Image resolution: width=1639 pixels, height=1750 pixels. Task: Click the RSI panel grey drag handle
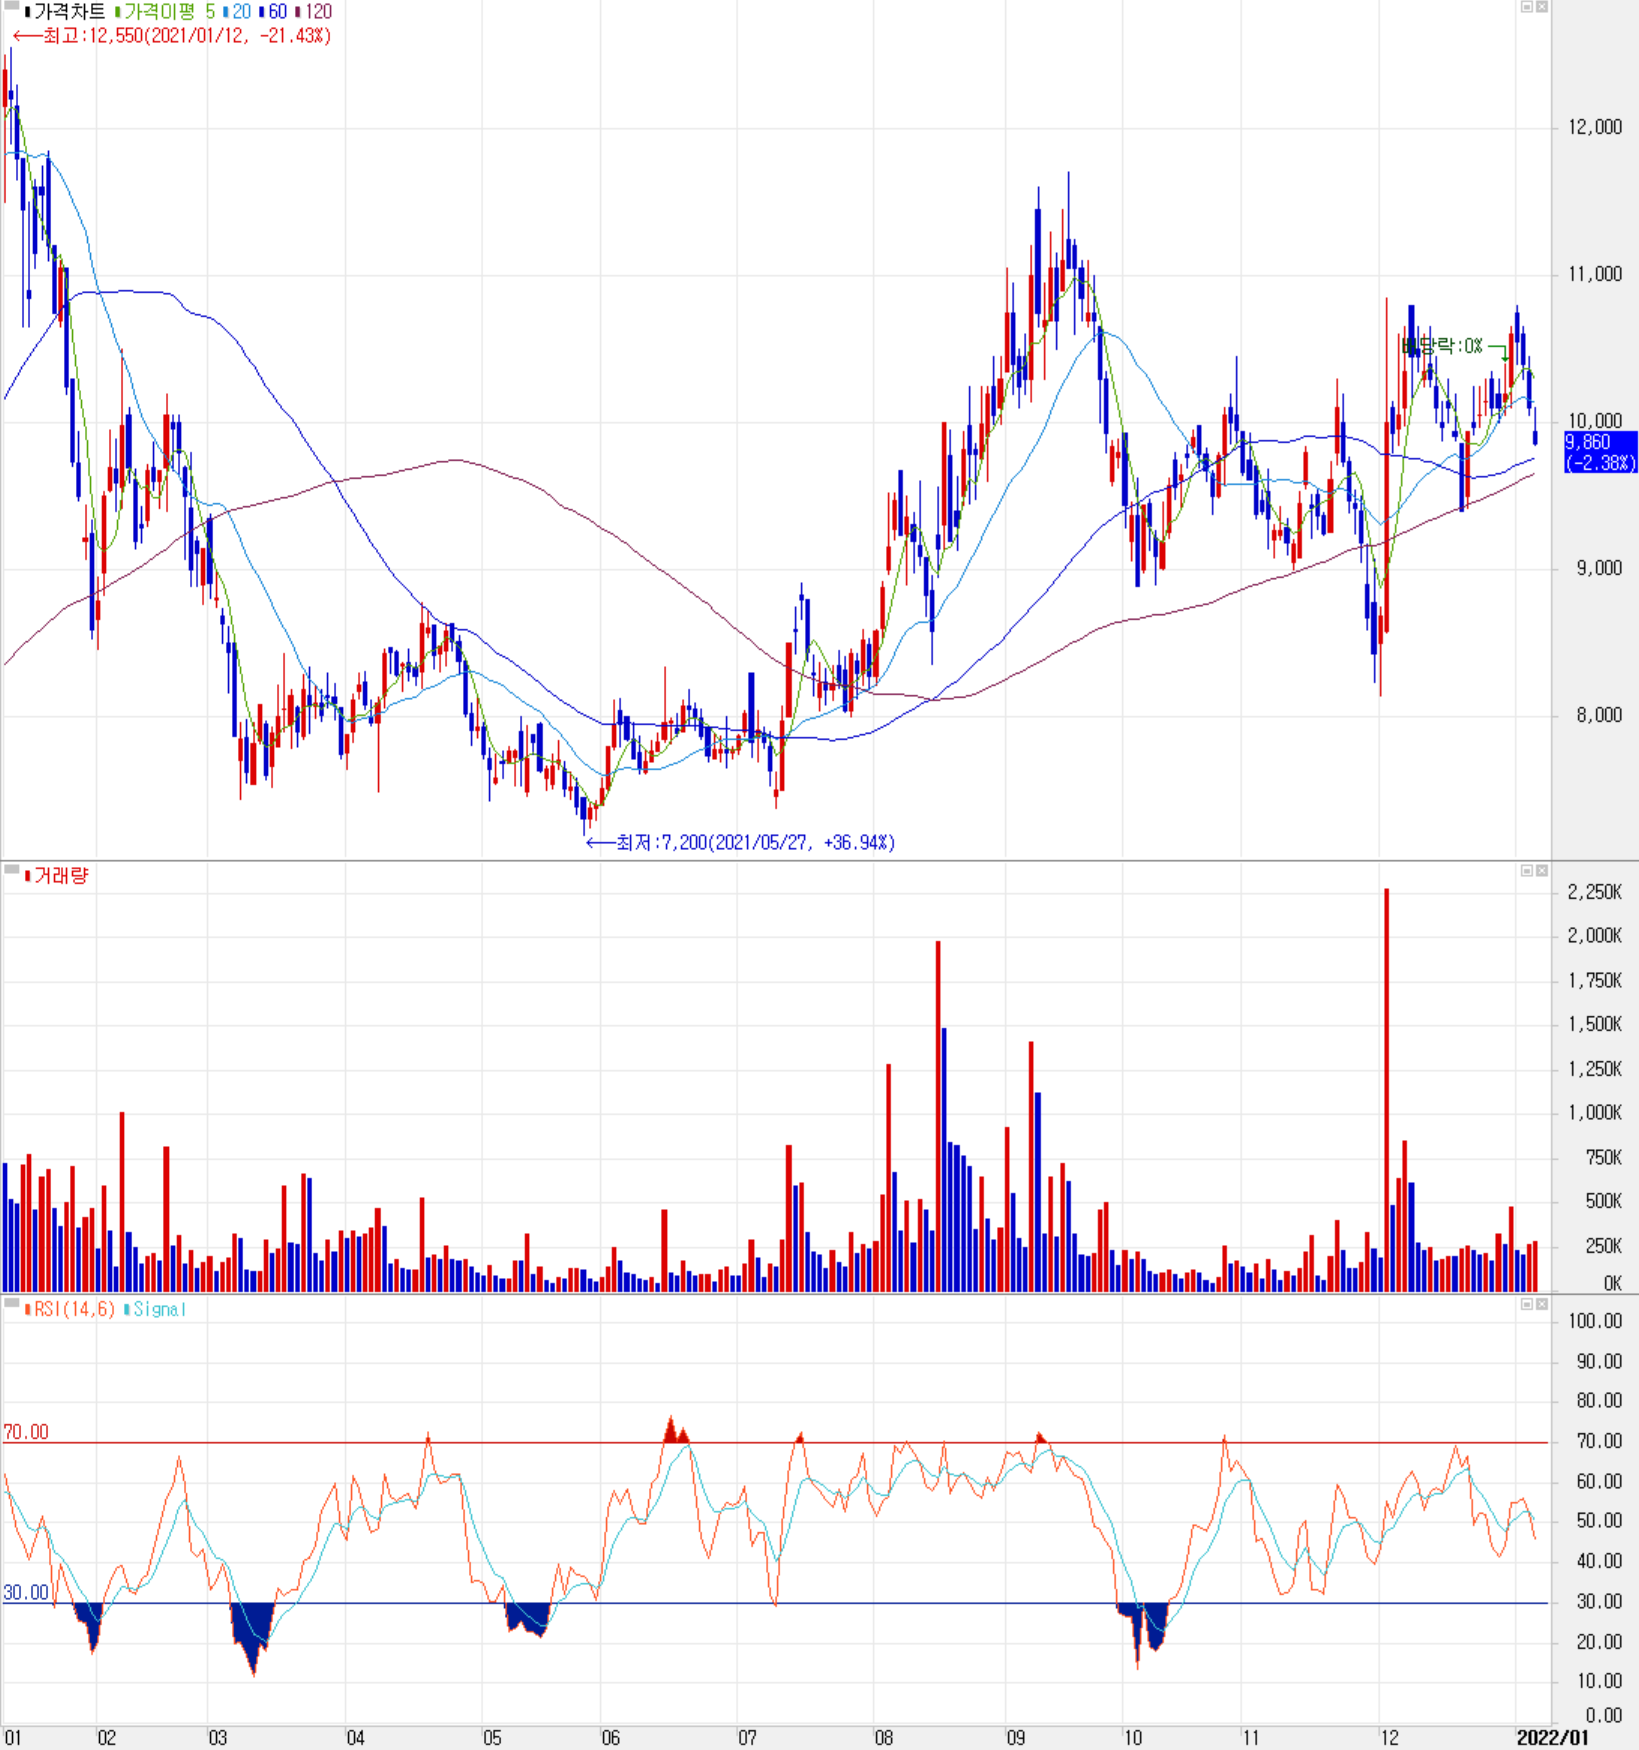click(x=11, y=1303)
